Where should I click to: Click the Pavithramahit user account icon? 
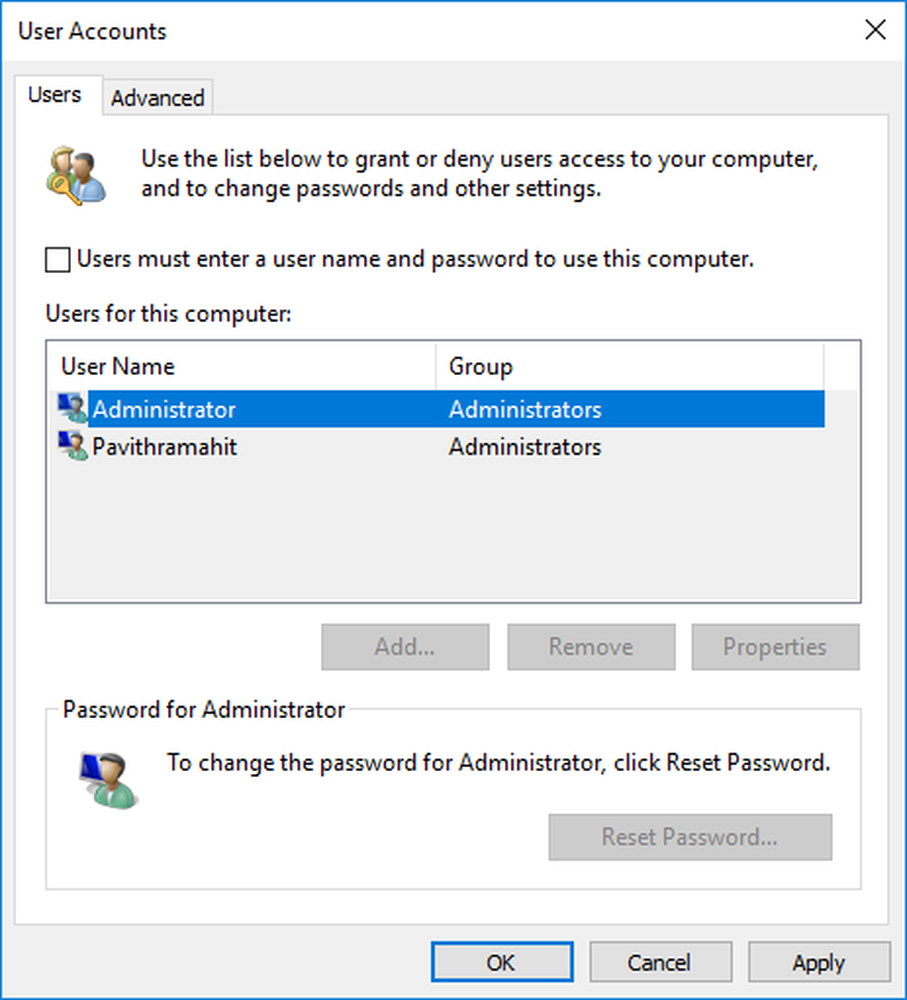coord(73,446)
